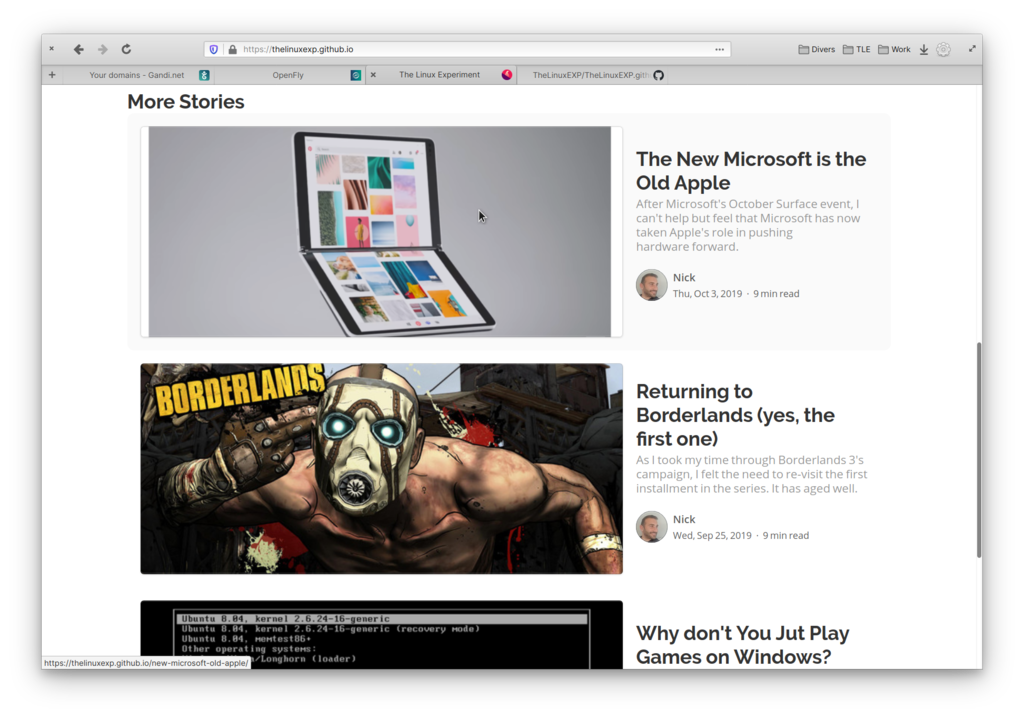Click The Linux Experiment tab favicon
The width and height of the screenshot is (1024, 718).
pos(507,75)
